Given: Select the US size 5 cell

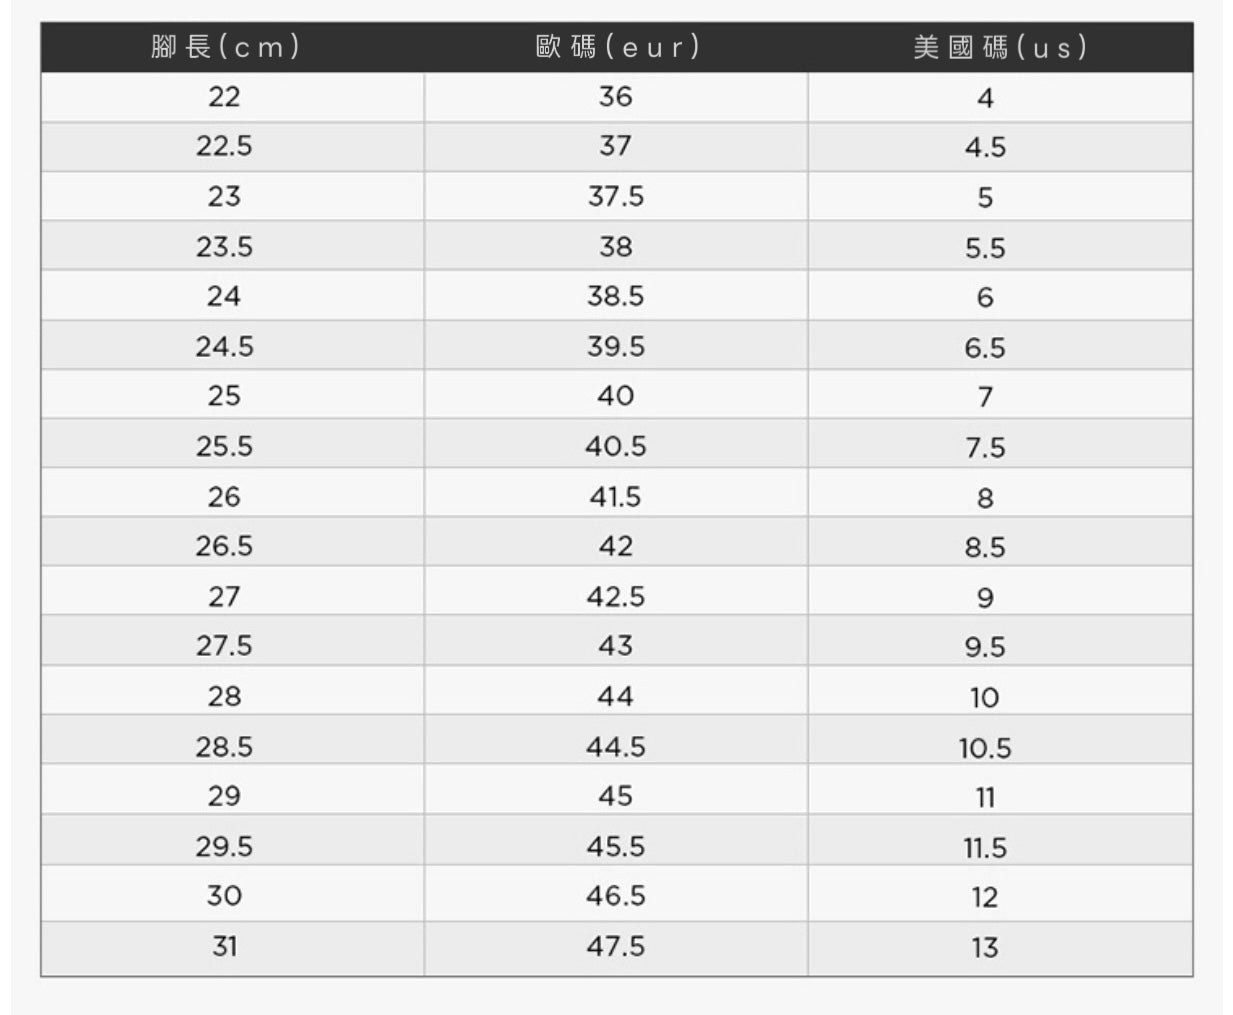Looking at the screenshot, I should 1000,197.
